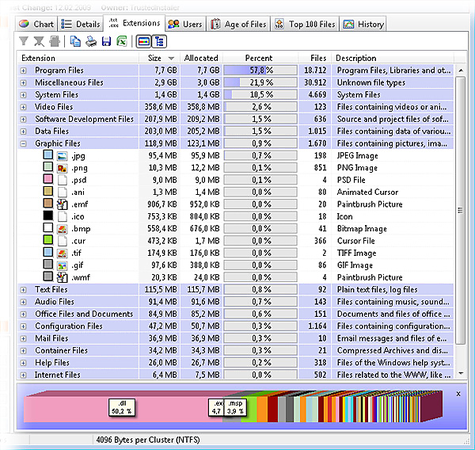Click the printer icon to print the list
This screenshot has width=475, height=450.
pos(91,41)
